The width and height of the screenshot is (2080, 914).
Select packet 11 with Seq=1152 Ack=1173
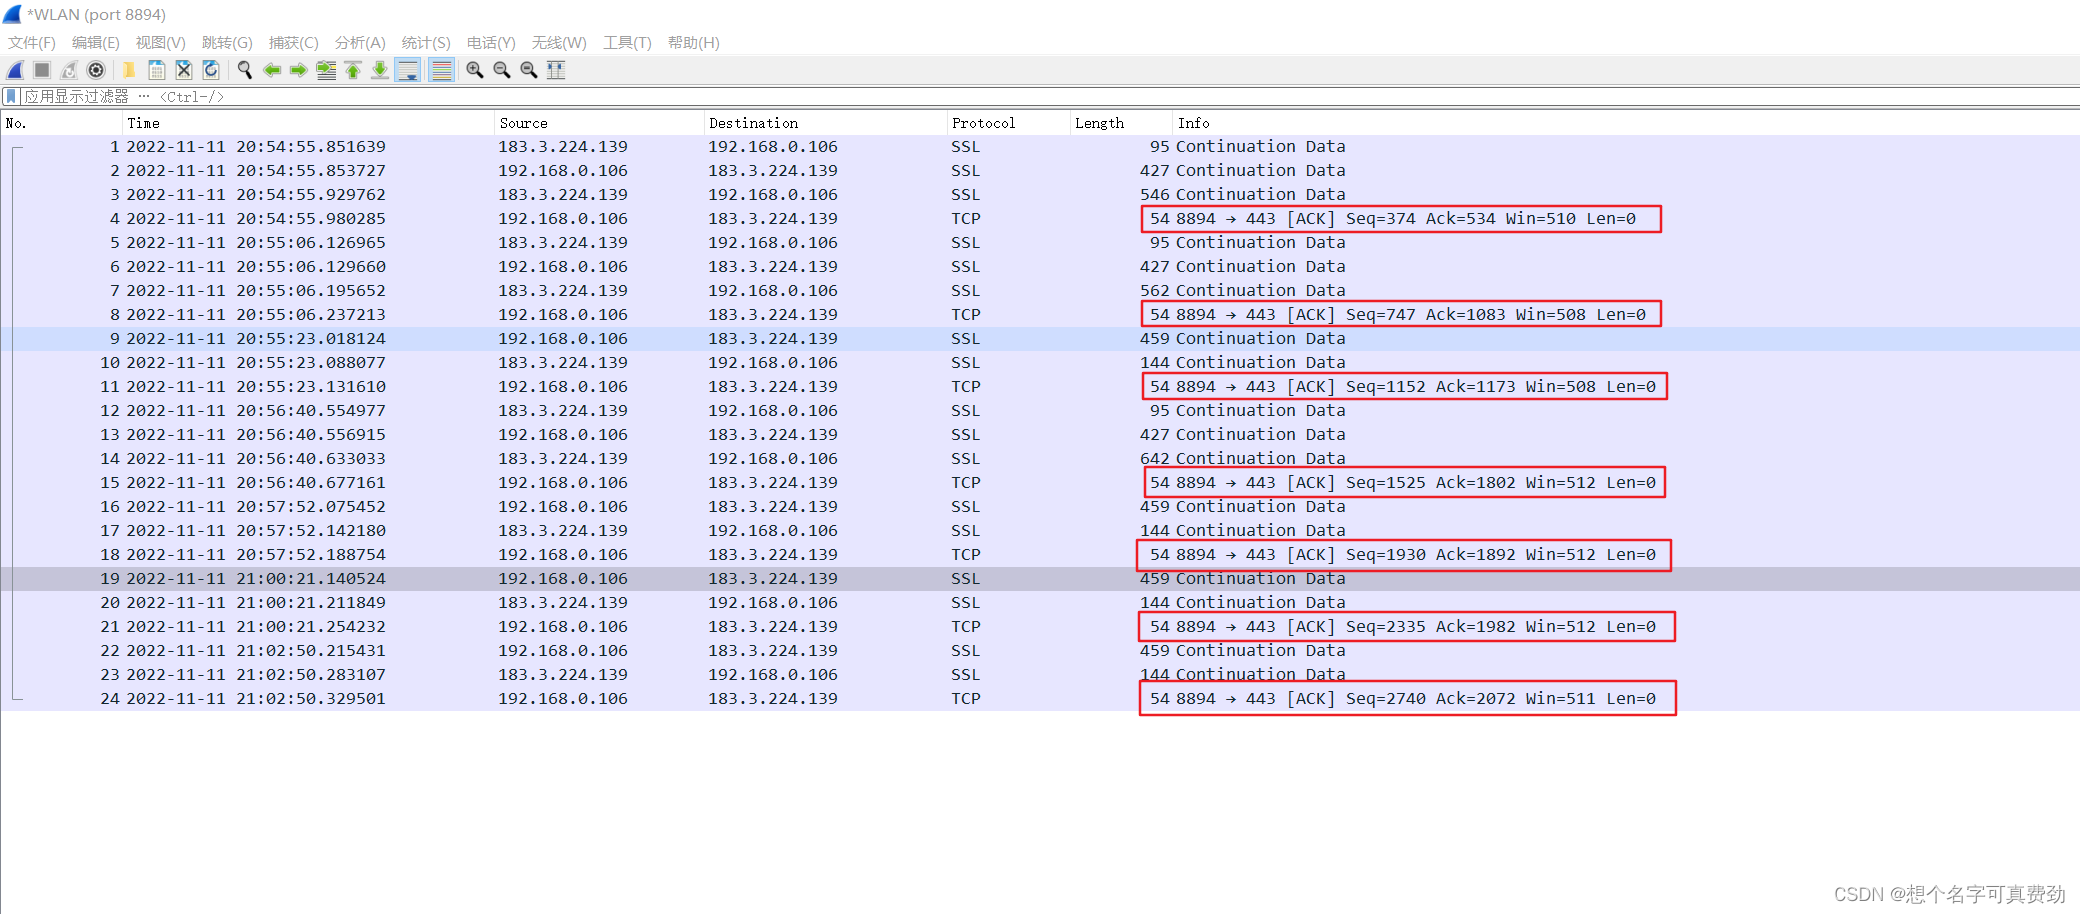pos(1040,387)
